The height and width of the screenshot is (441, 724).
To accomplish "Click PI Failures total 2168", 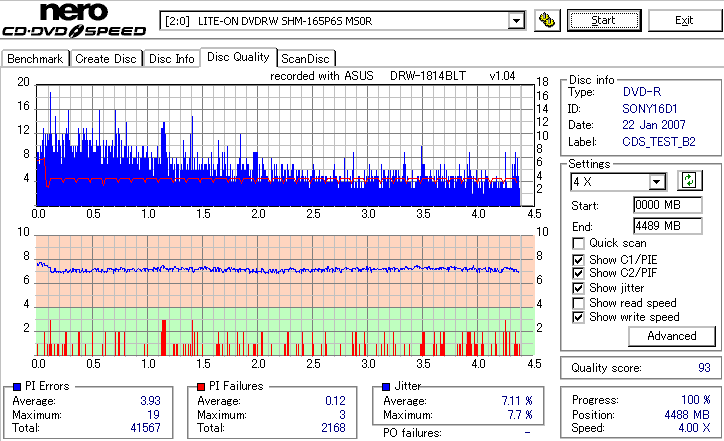I will click(333, 428).
